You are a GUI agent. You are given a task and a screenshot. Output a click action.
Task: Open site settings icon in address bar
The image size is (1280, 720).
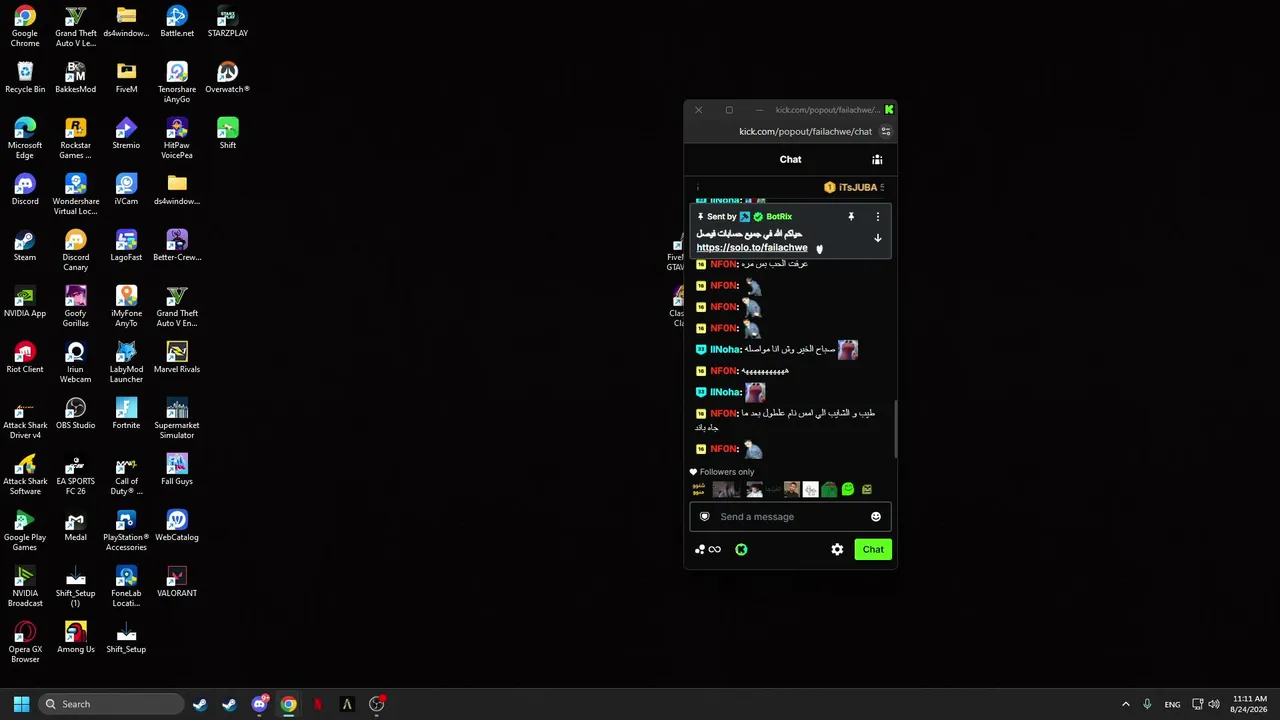pos(886,131)
